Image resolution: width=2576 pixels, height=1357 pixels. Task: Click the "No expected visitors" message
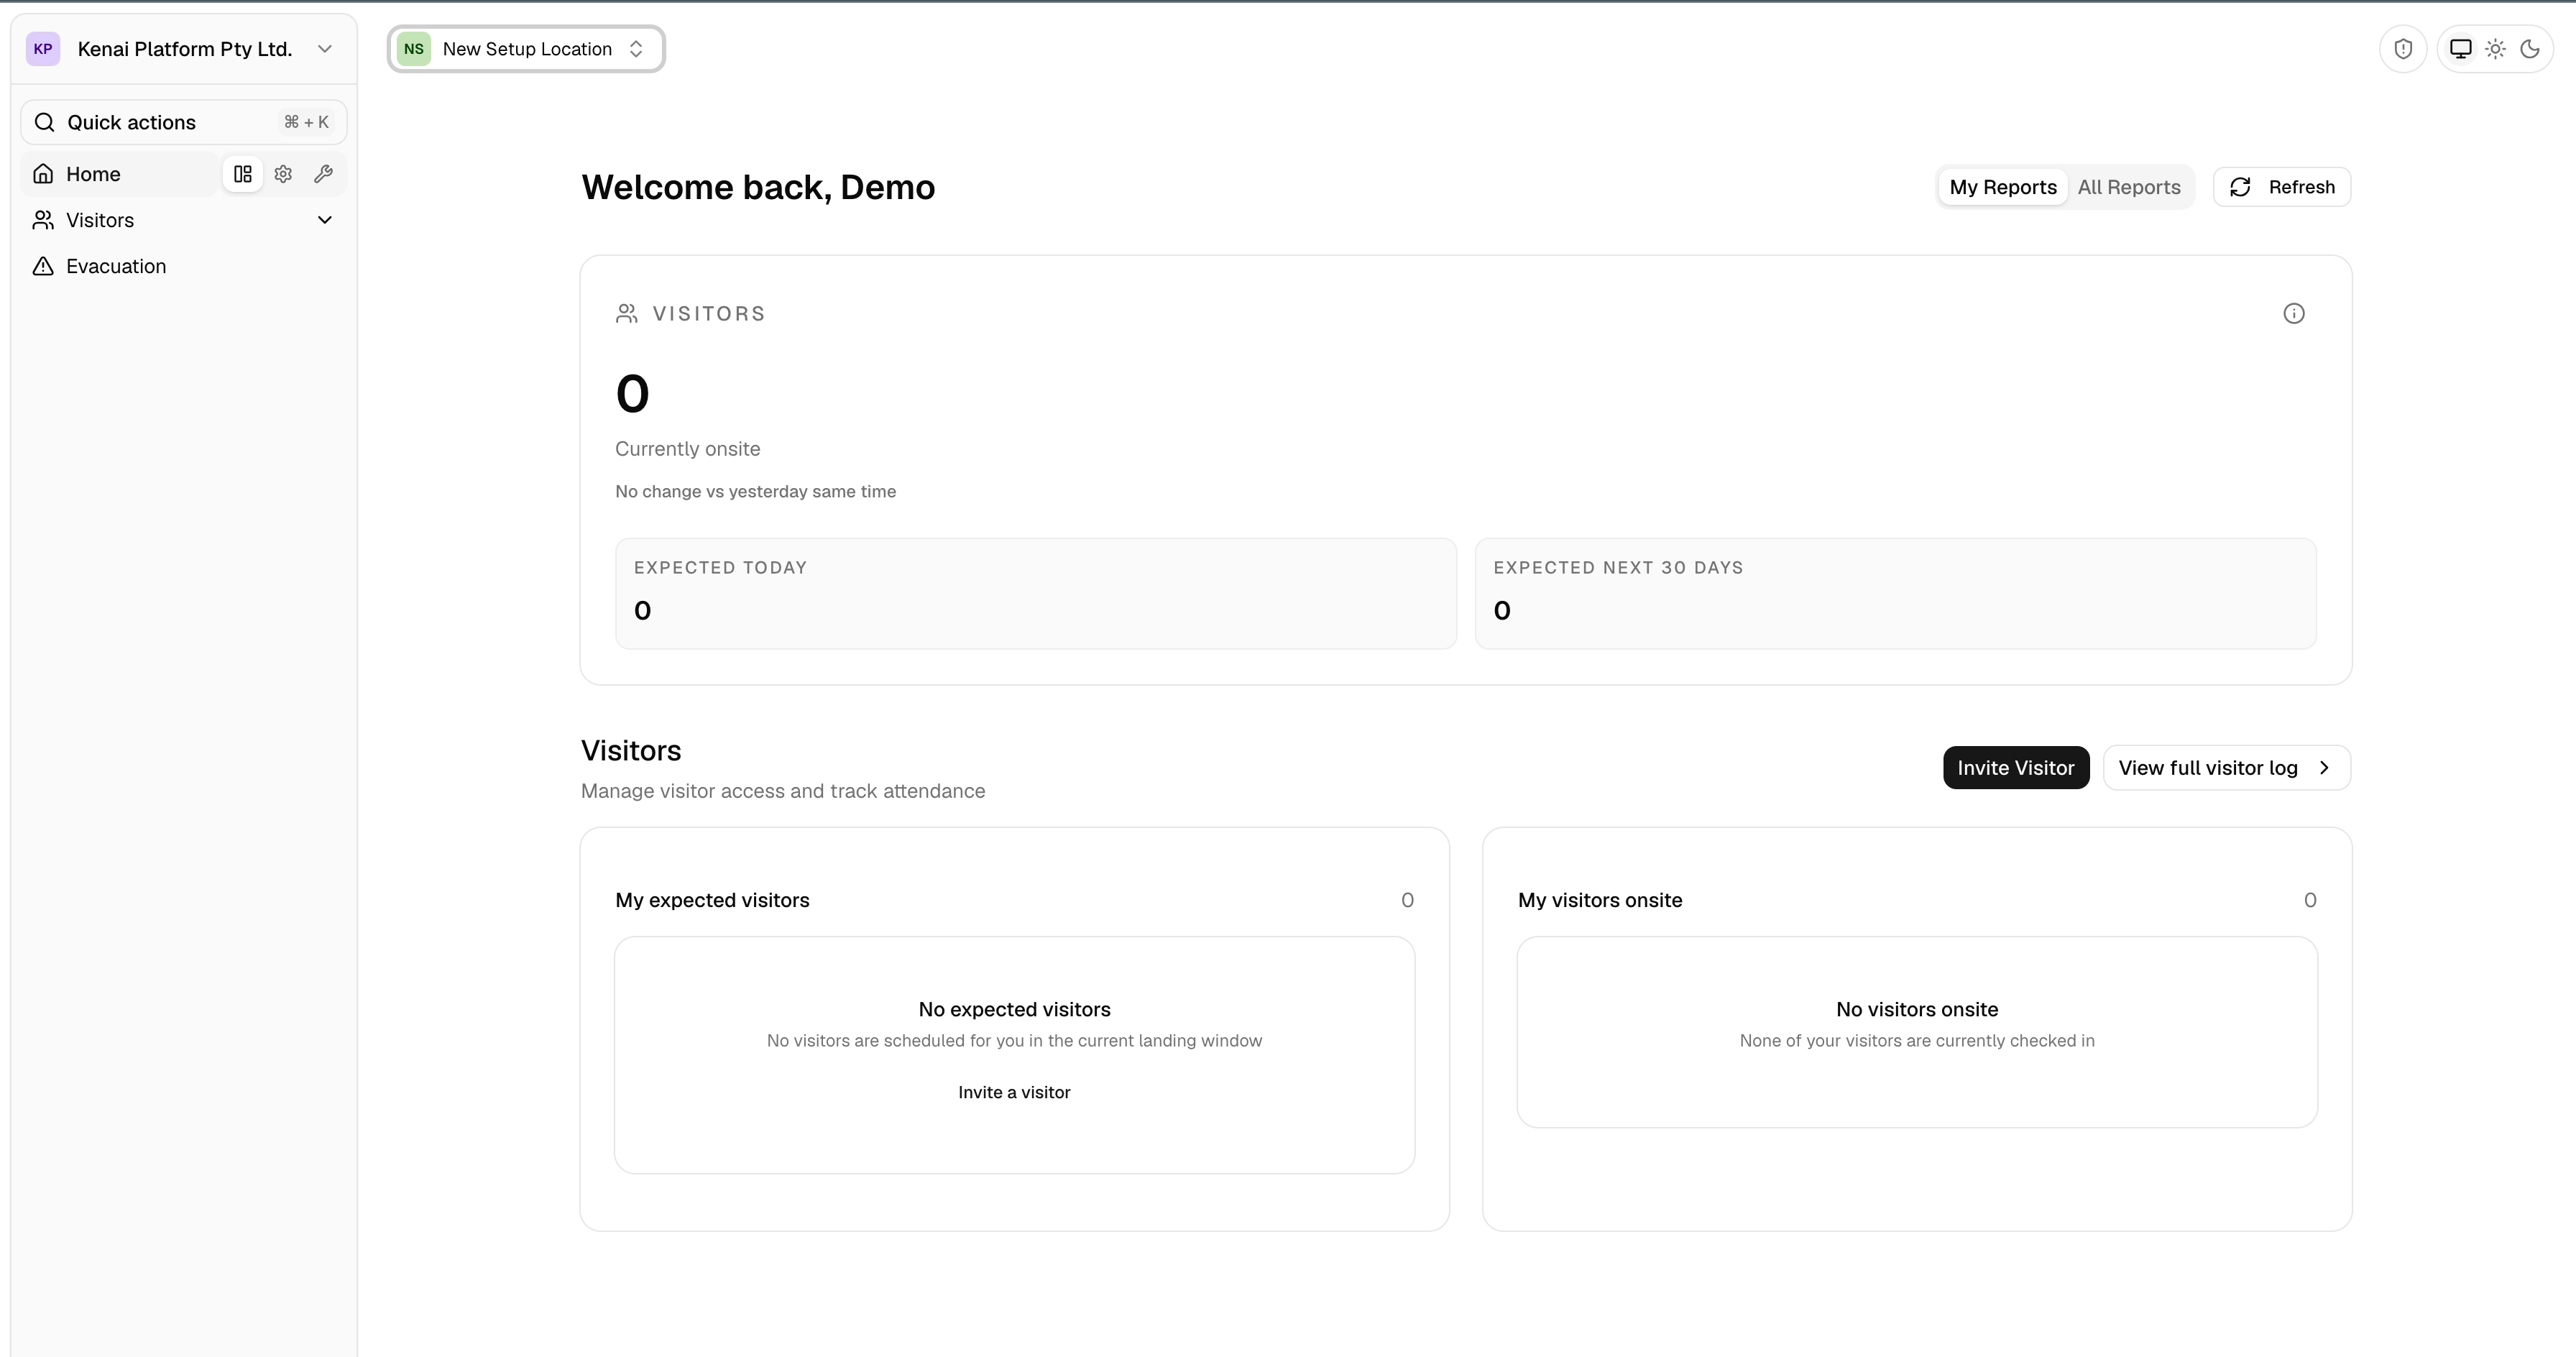click(1014, 1010)
